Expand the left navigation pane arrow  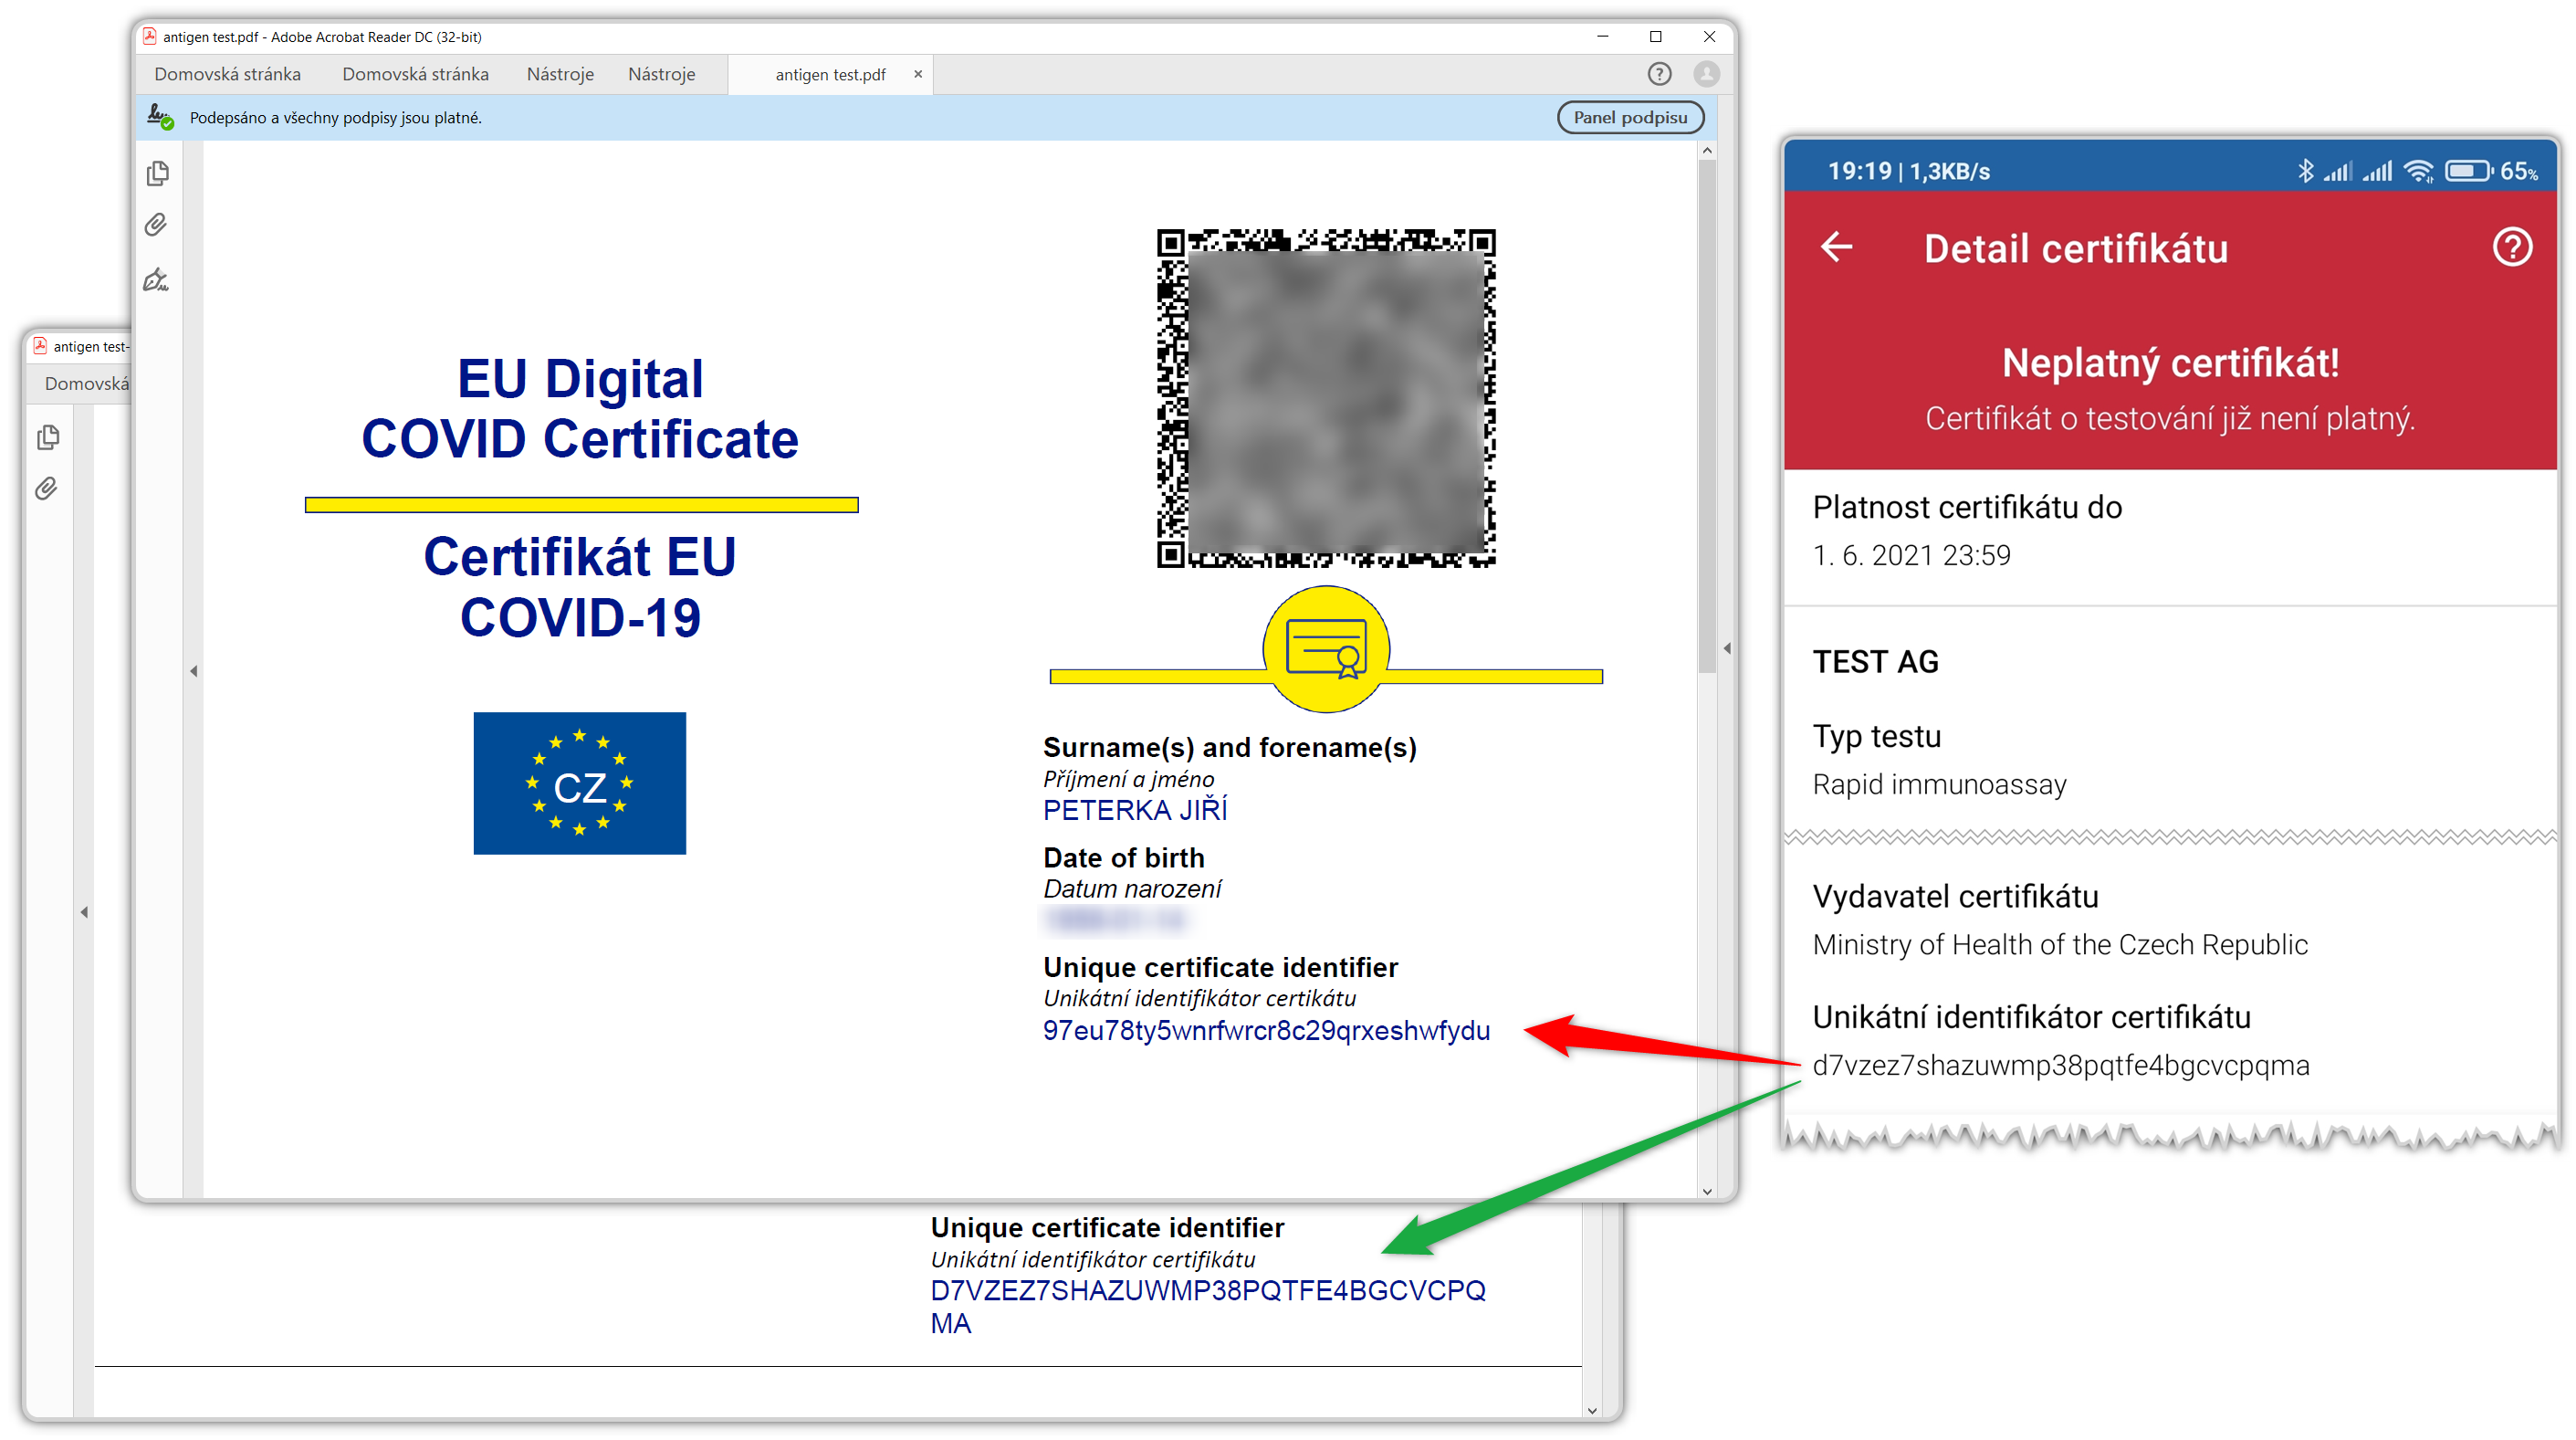[194, 671]
